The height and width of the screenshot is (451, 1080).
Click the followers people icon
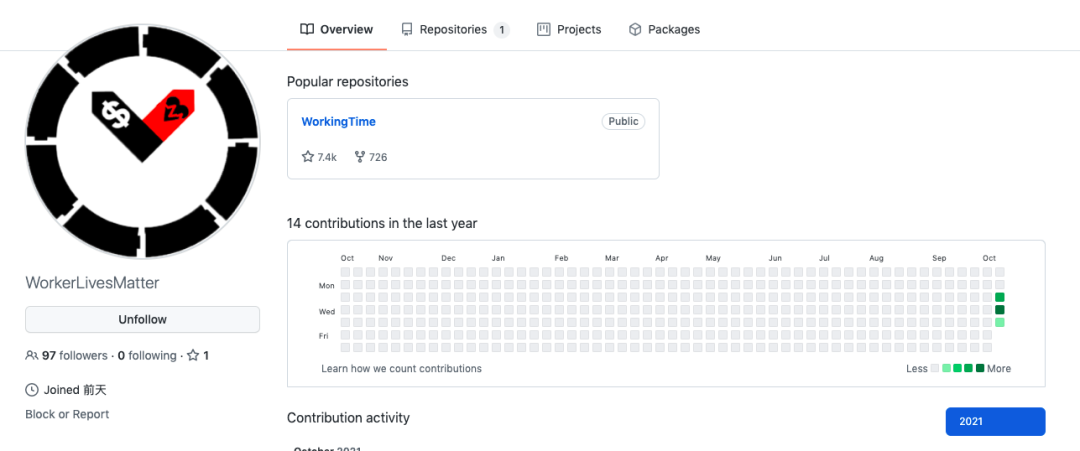pyautogui.click(x=32, y=355)
